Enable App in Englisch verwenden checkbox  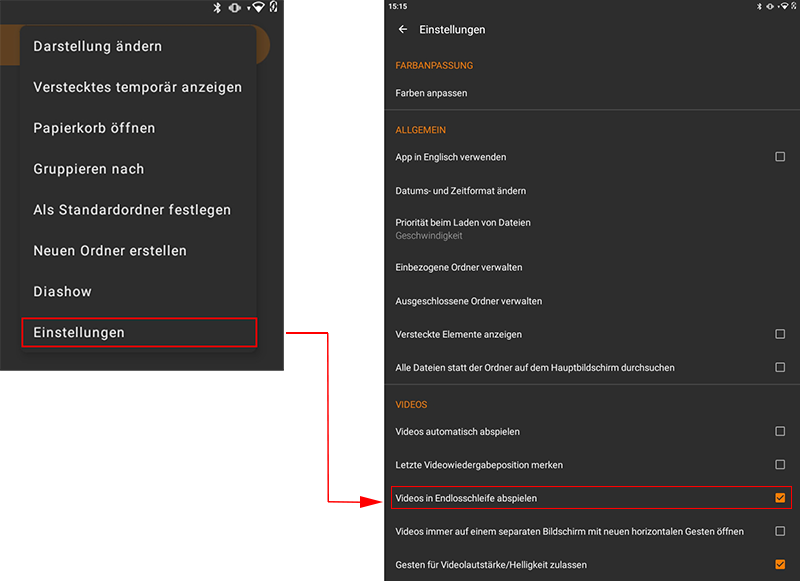pyautogui.click(x=780, y=157)
